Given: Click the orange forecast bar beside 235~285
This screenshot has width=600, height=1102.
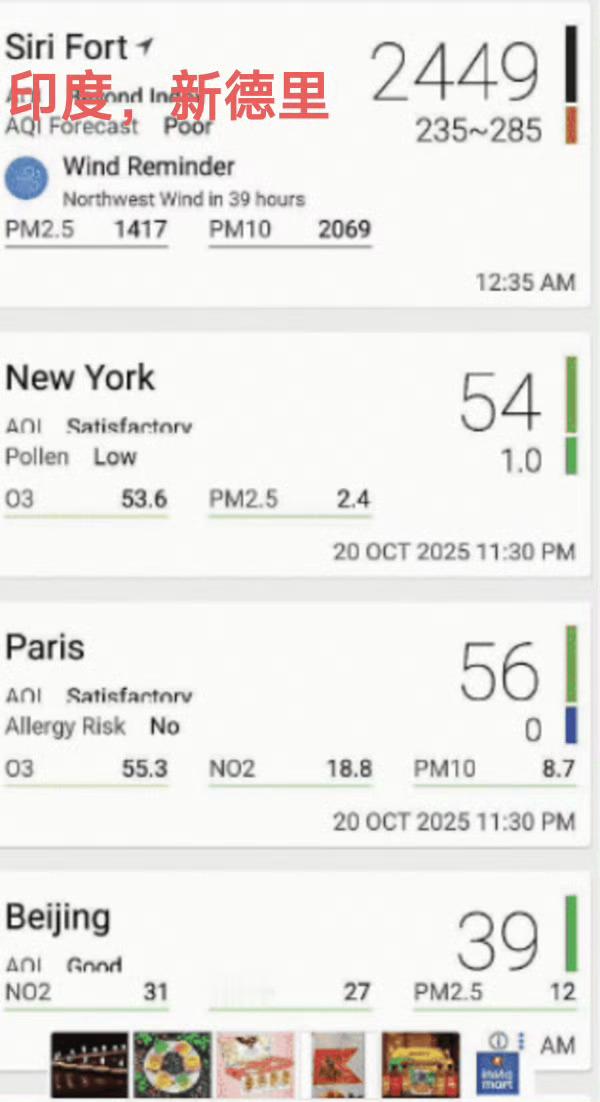Looking at the screenshot, I should (571, 125).
